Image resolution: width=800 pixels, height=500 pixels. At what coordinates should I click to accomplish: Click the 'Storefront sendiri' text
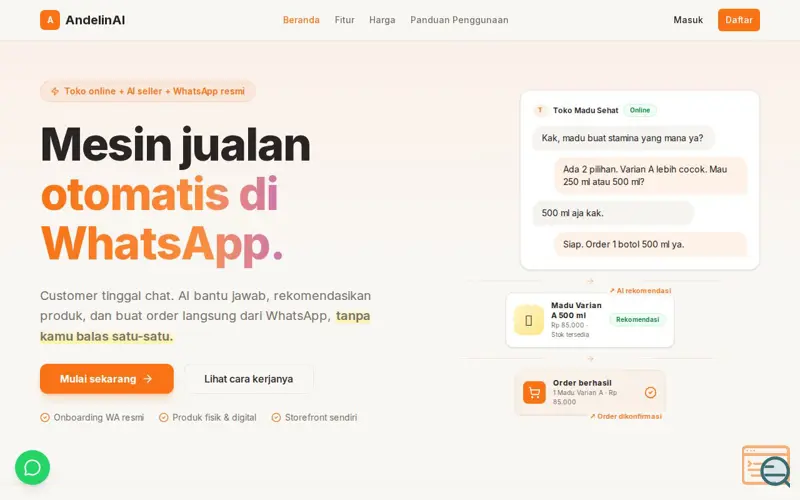(321, 417)
